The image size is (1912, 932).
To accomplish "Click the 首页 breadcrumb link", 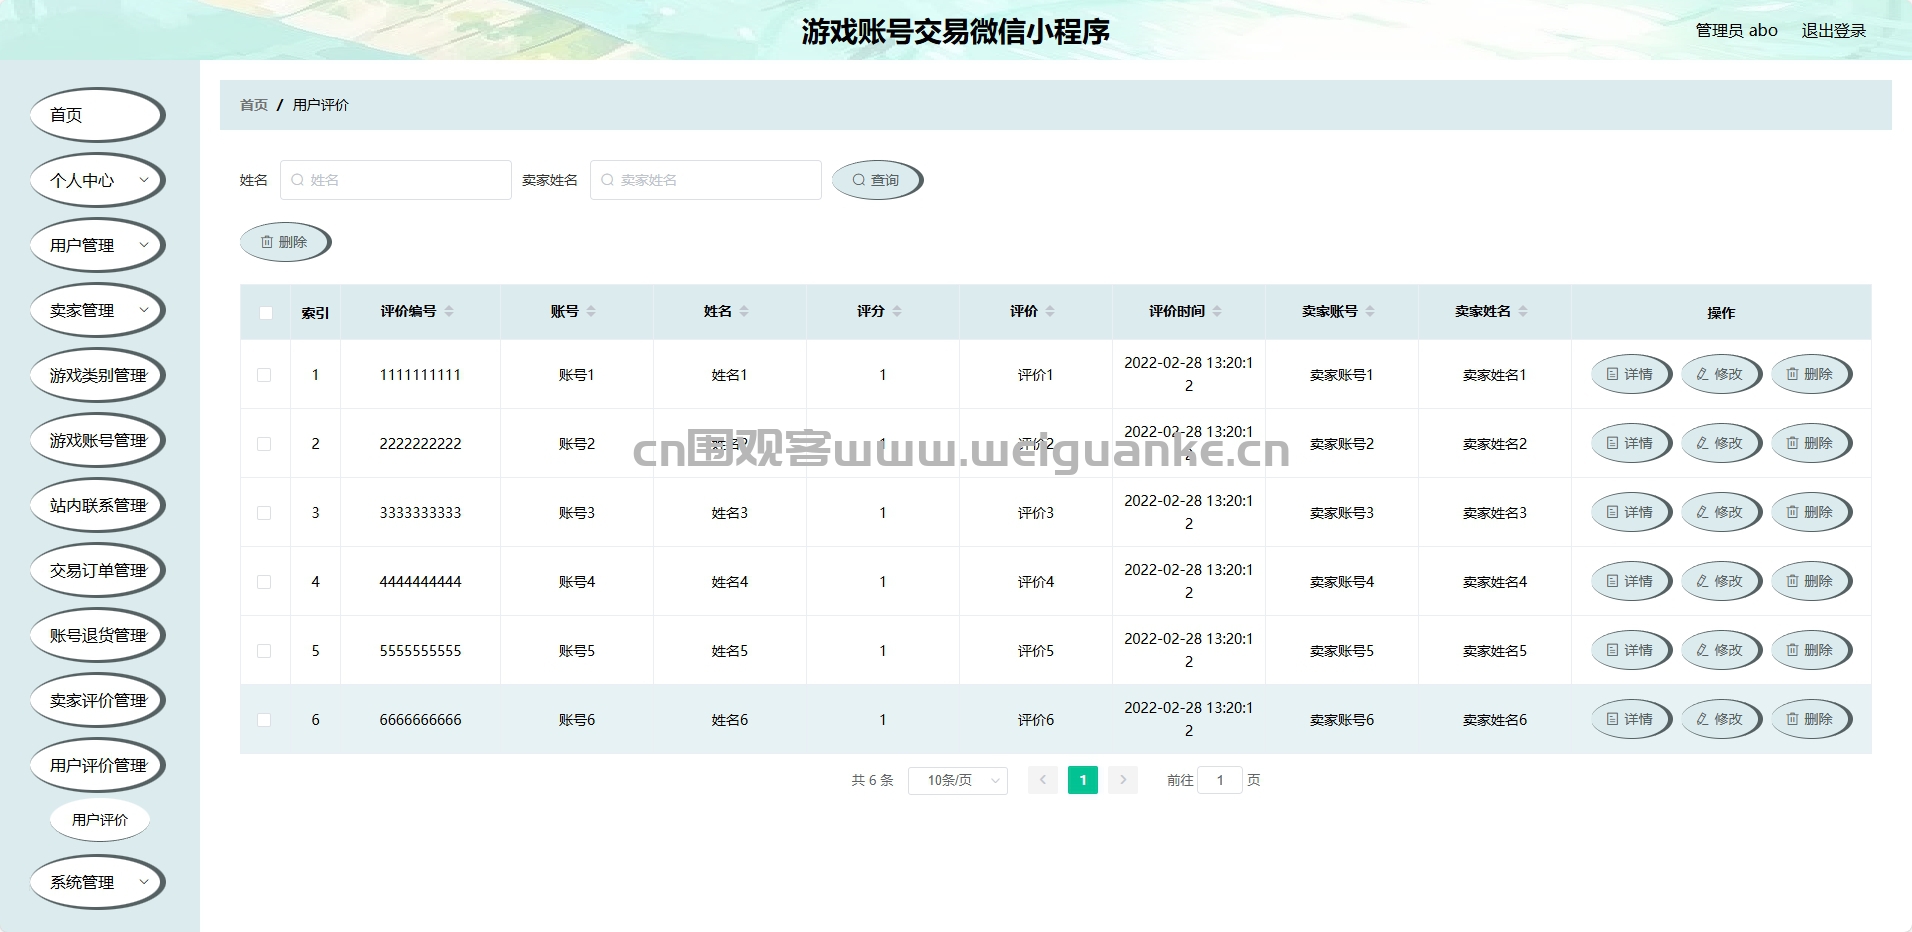I will [x=254, y=105].
